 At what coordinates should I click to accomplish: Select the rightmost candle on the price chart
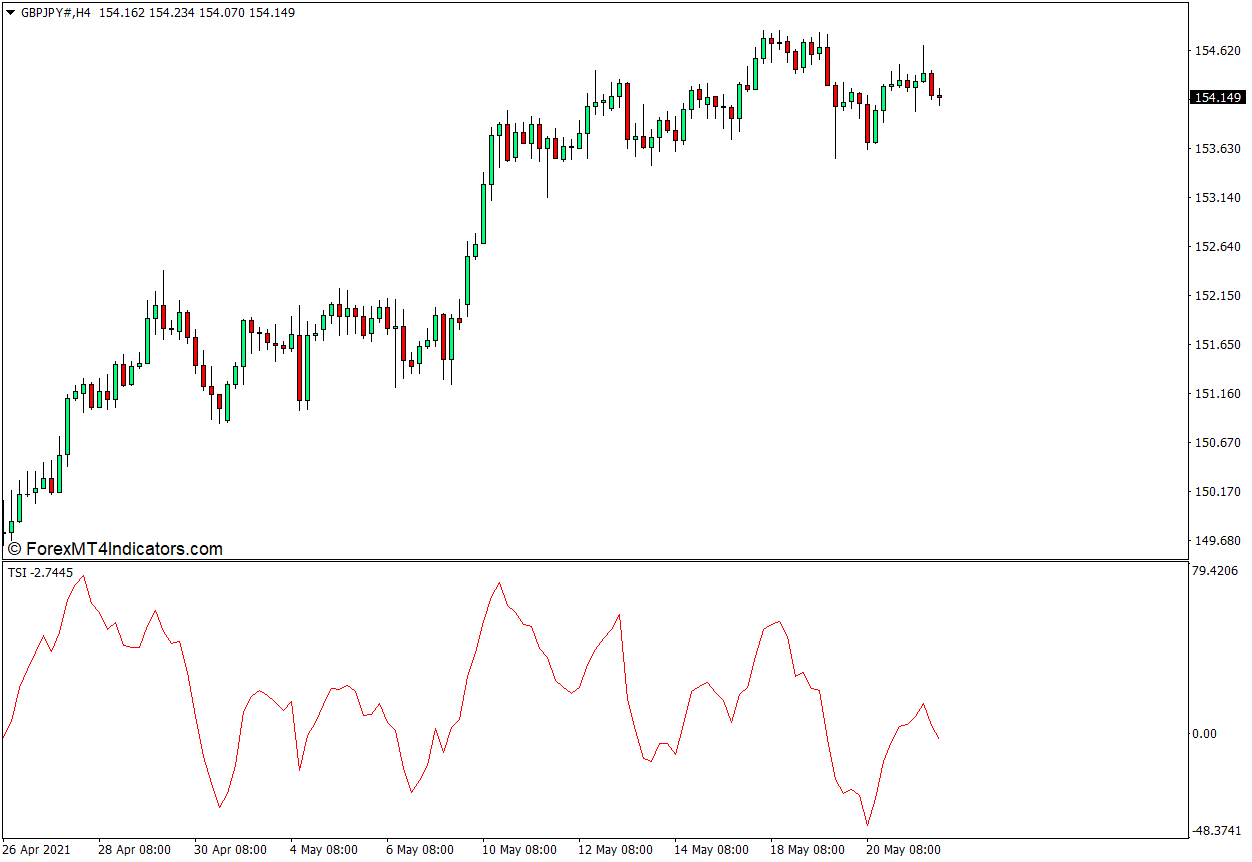939,98
